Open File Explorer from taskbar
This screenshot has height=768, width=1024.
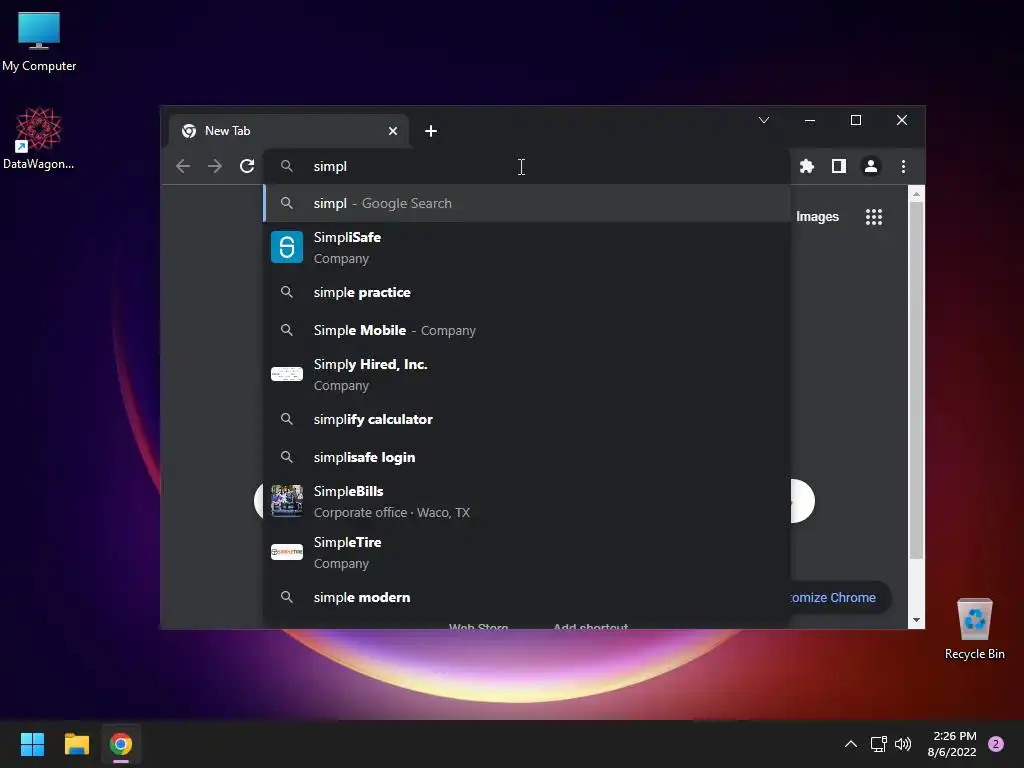click(x=76, y=744)
